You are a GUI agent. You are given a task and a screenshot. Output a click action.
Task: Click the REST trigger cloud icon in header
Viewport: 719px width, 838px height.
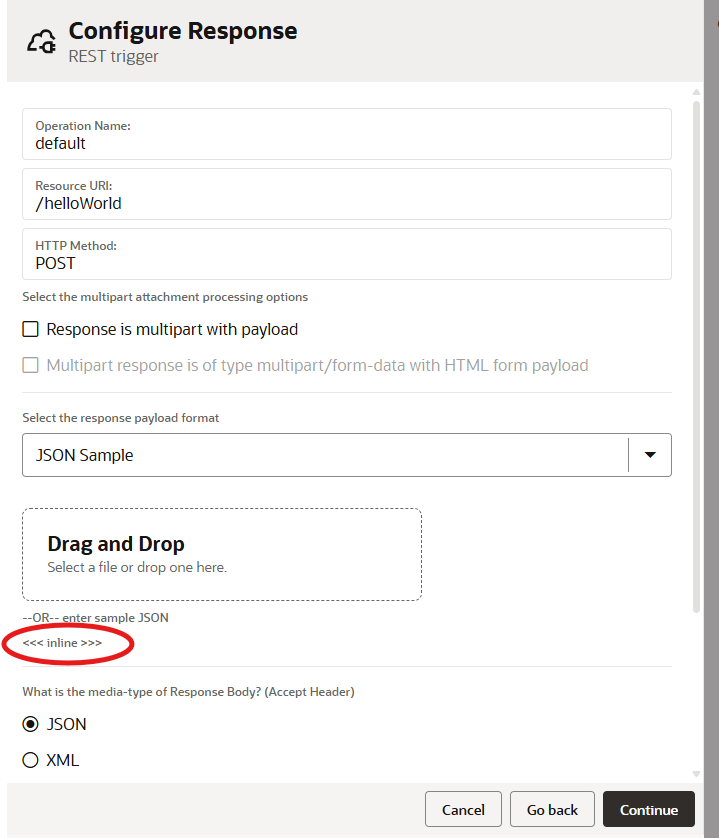pyautogui.click(x=40, y=42)
